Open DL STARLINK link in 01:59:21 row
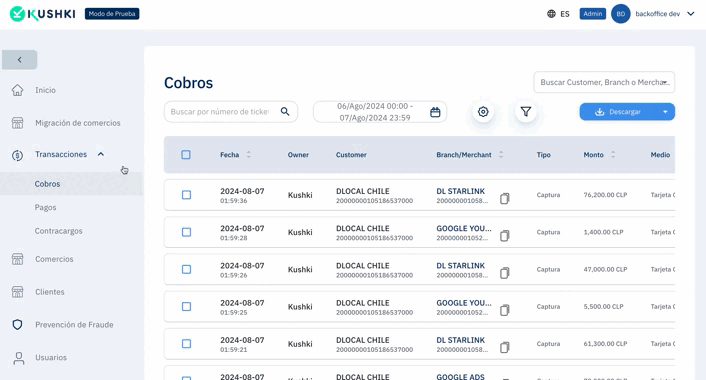This screenshot has width=706, height=380. tap(460, 340)
